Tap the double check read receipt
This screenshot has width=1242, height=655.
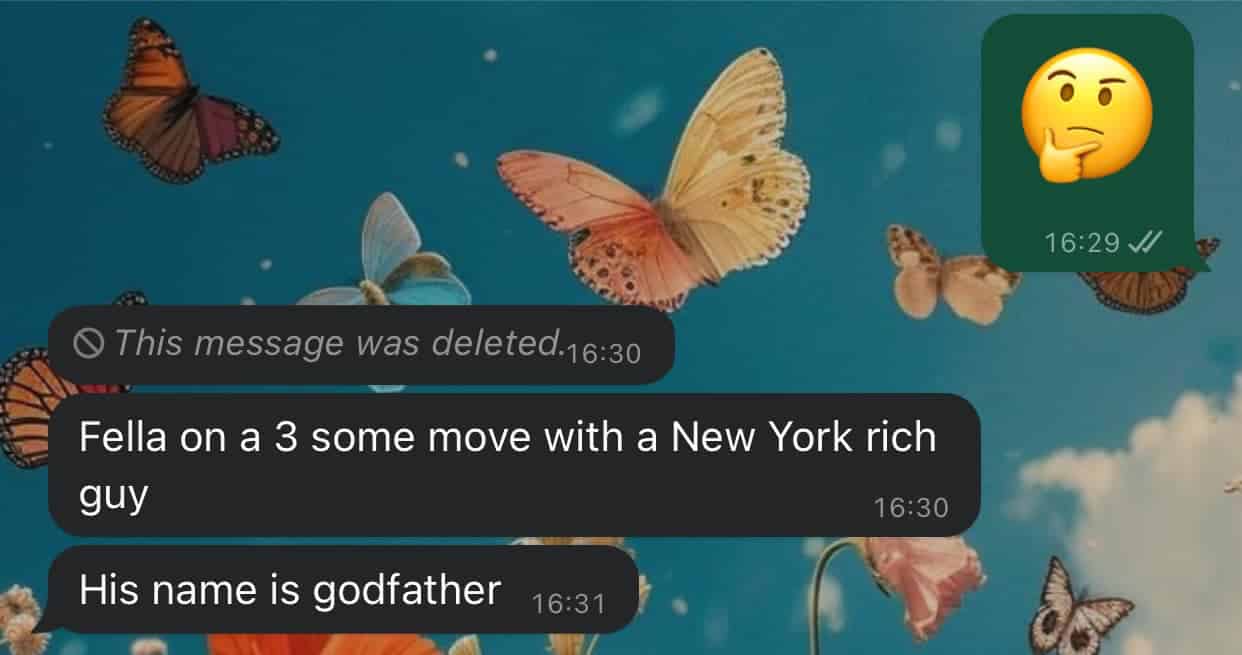[x=1142, y=243]
